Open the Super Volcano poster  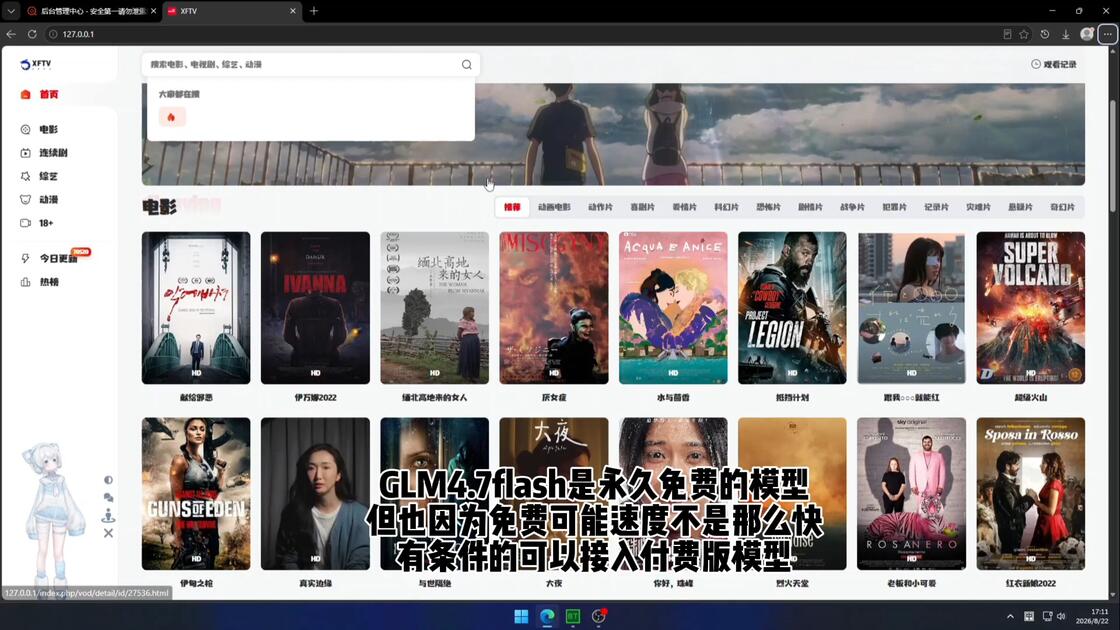coord(1031,308)
